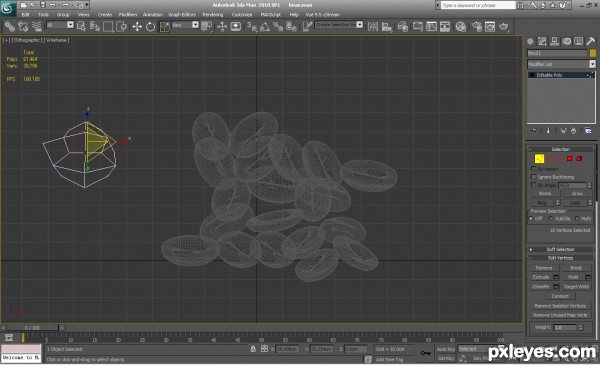Open the Graph Editors menu
The image size is (600, 365).
tap(182, 15)
